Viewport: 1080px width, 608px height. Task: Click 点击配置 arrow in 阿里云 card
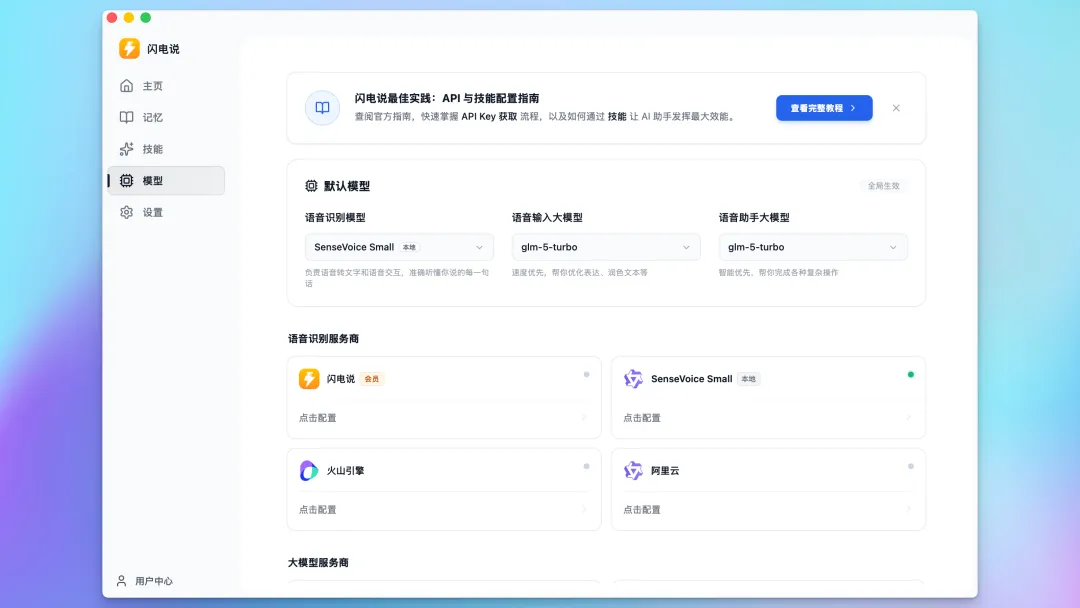908,509
